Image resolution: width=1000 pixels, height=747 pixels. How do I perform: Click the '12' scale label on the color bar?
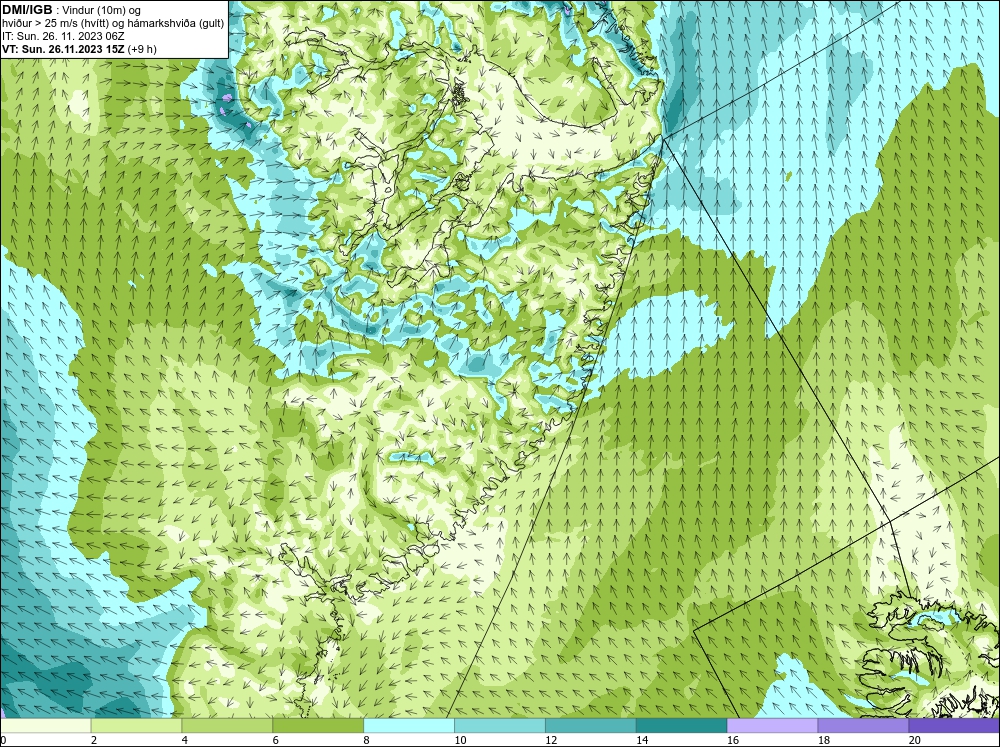pos(551,740)
